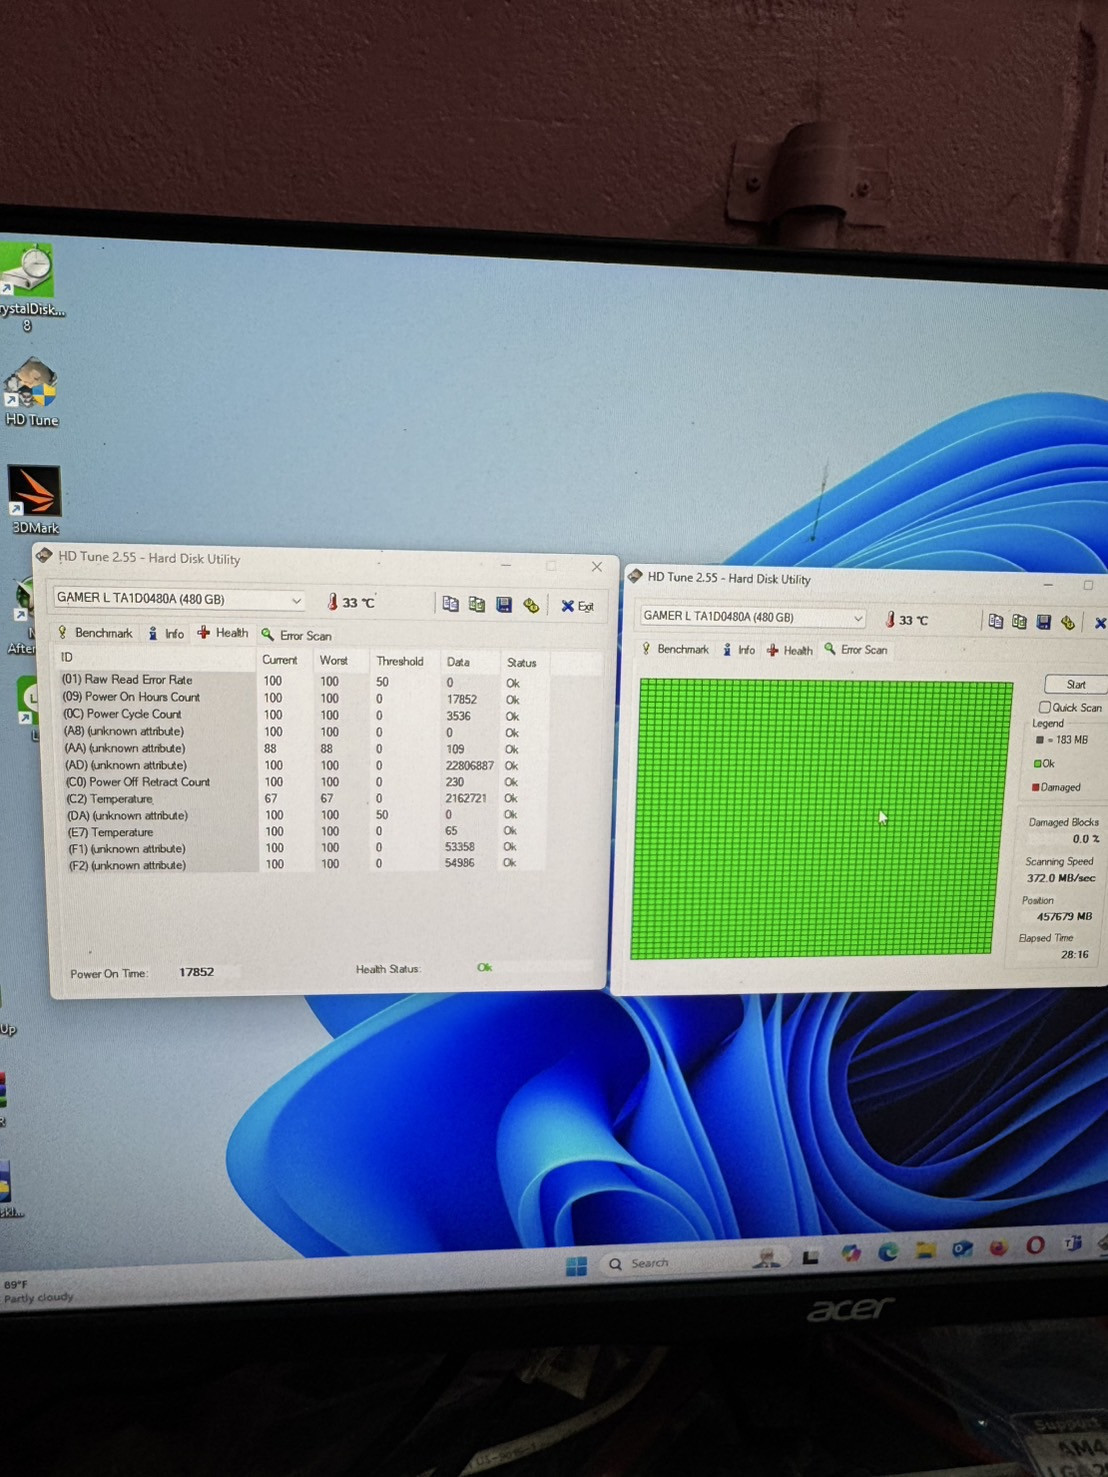The image size is (1108, 1477).
Task: Click the ID column header
Action: point(156,657)
